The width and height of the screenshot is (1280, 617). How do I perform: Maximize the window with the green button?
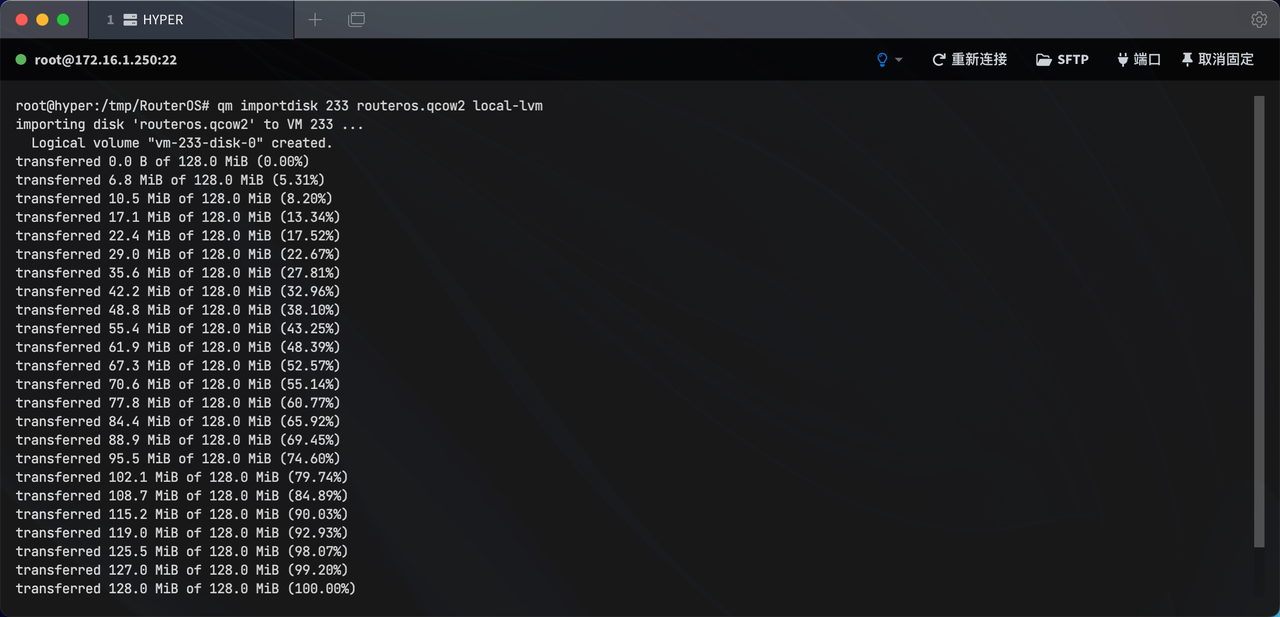[x=64, y=19]
